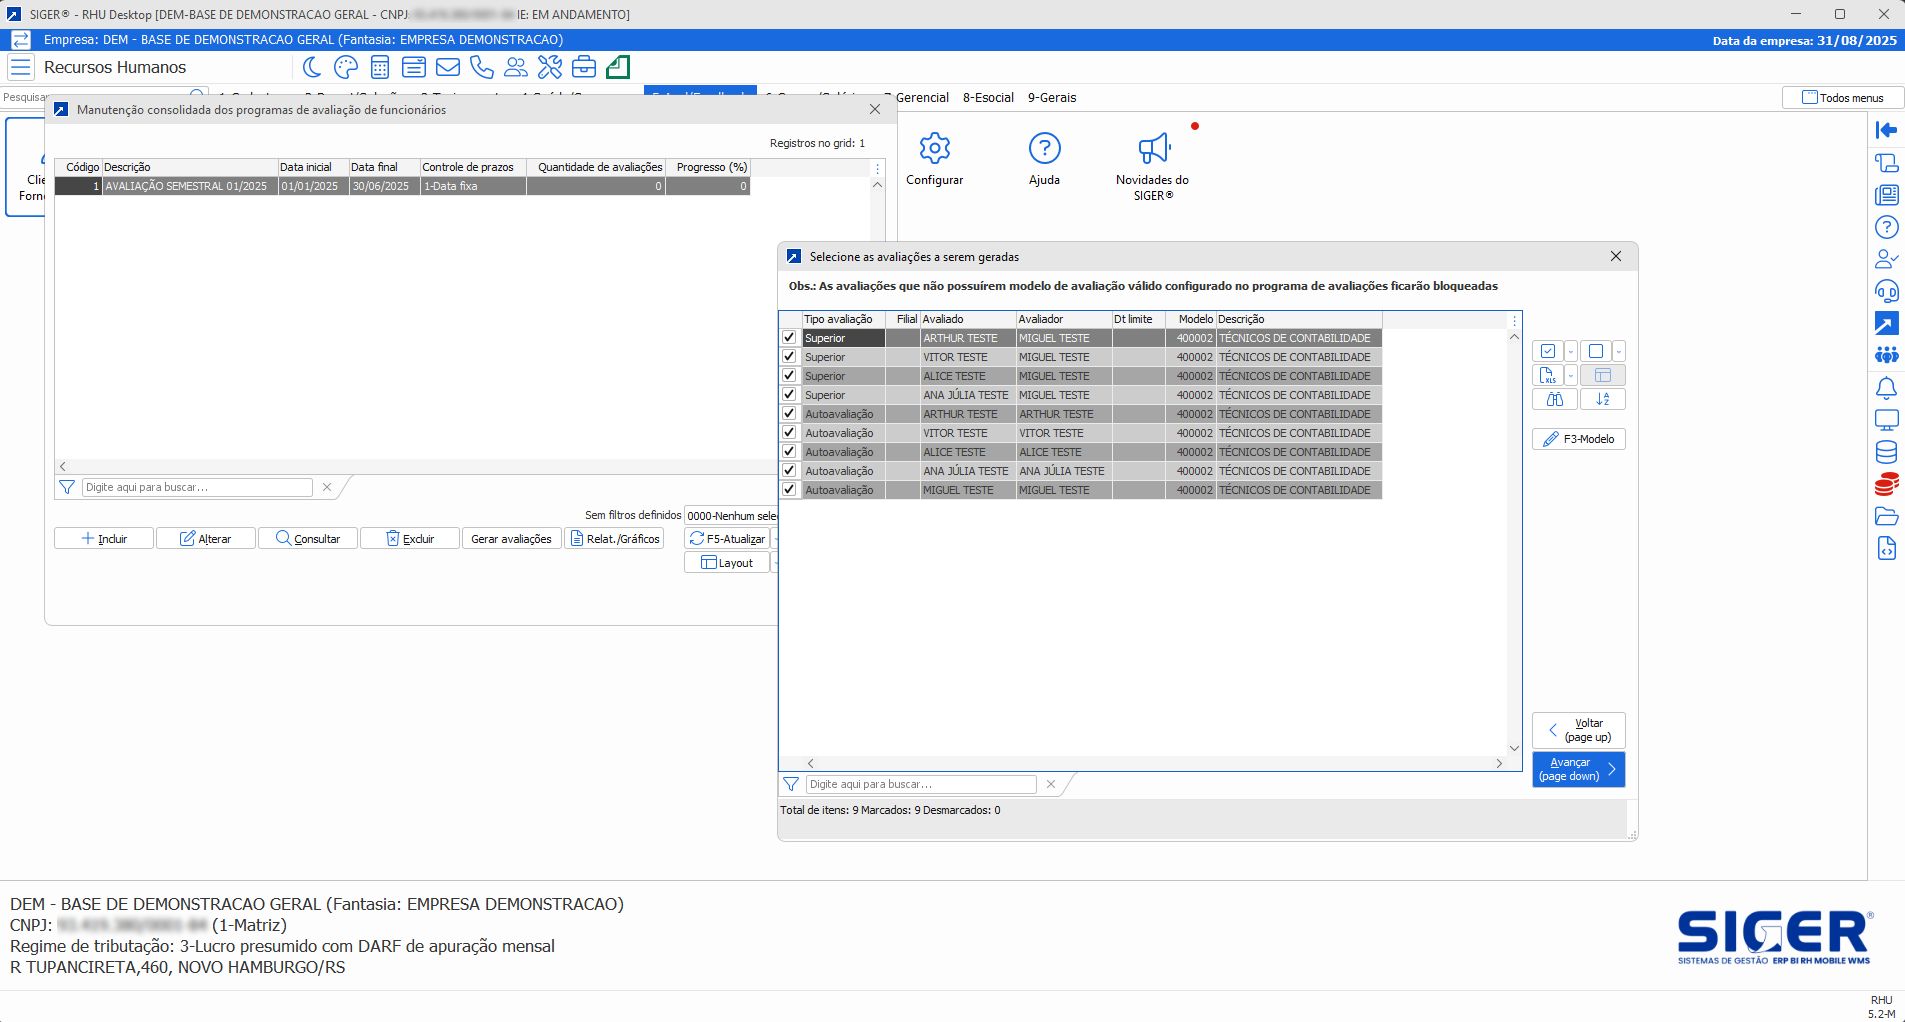The height and width of the screenshot is (1022, 1905).
Task: Click the phone icon in the toolbar
Action: (x=482, y=67)
